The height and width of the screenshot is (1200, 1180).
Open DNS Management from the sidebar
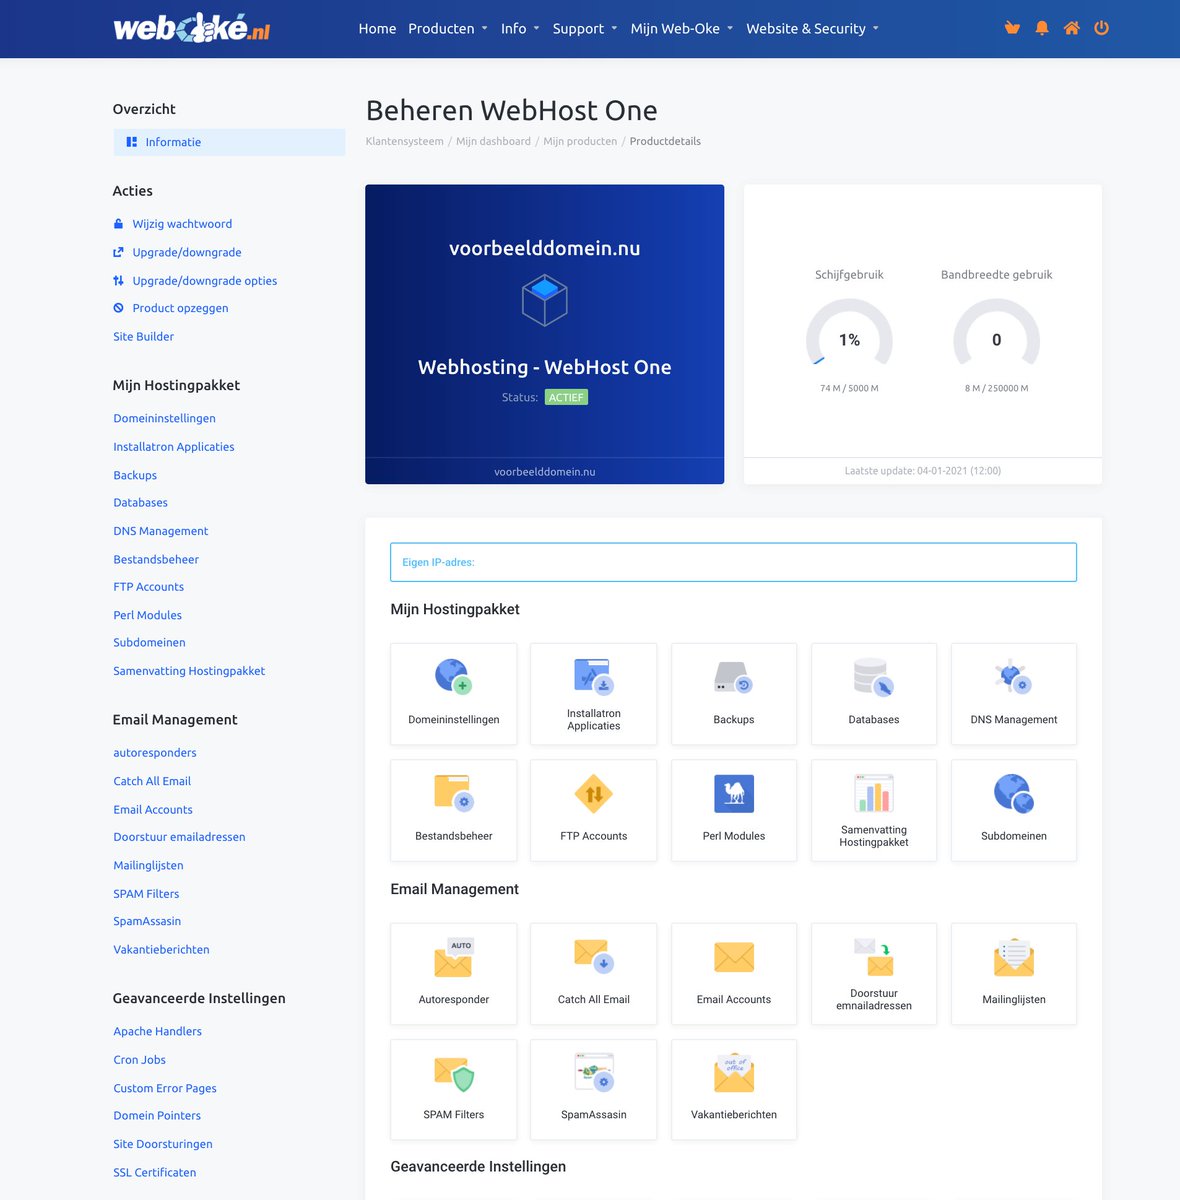[160, 530]
